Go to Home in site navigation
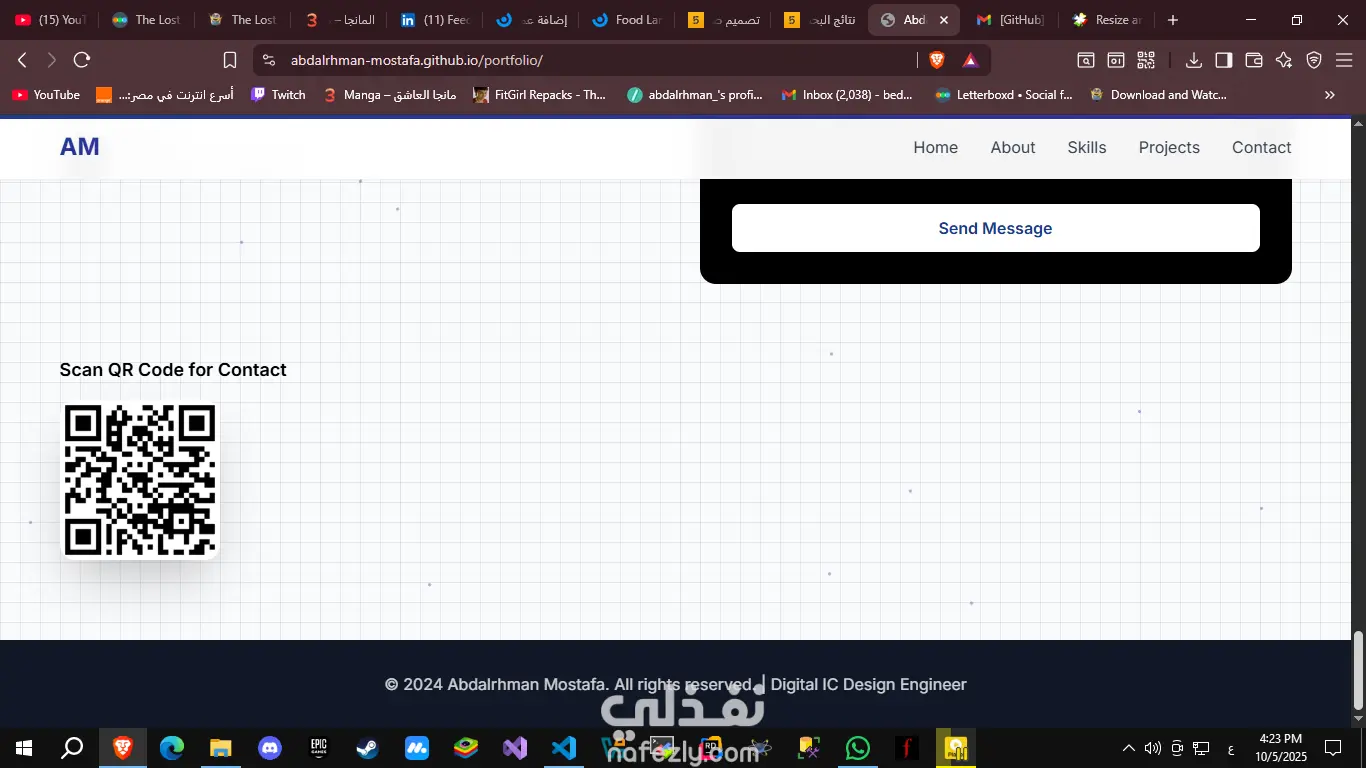Viewport: 1366px width, 768px height. [935, 147]
